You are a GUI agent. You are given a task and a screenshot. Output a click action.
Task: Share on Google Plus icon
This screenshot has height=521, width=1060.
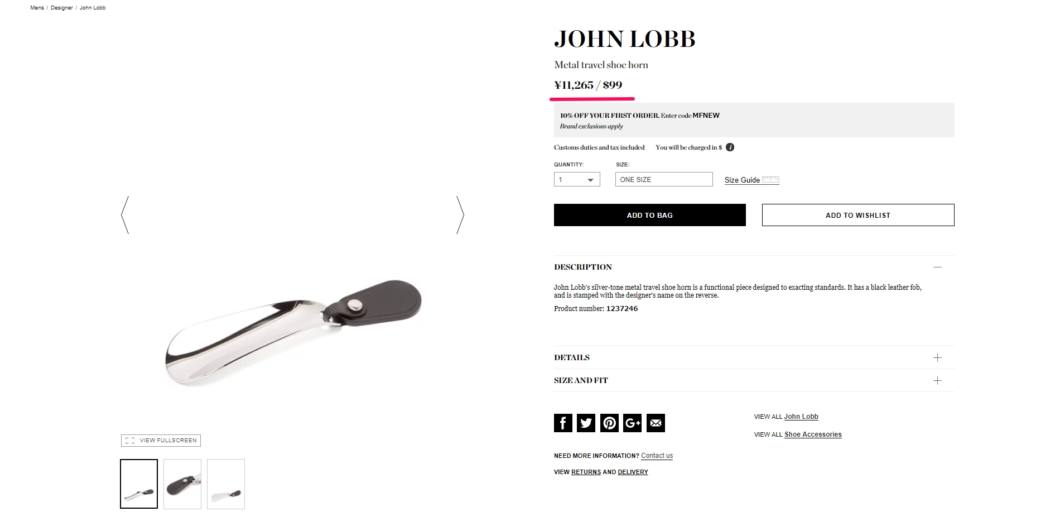click(x=633, y=423)
